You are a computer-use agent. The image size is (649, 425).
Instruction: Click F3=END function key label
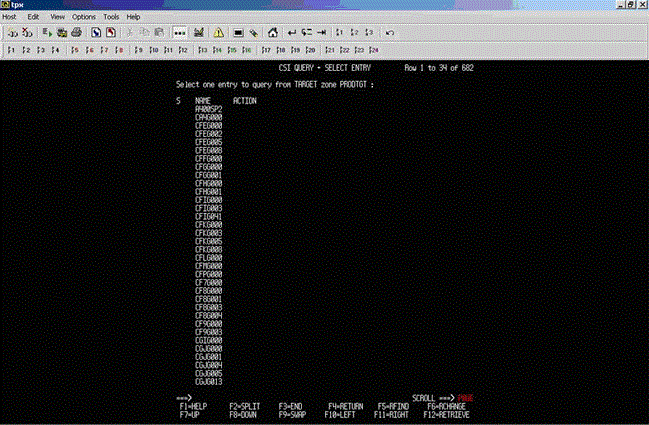(291, 406)
